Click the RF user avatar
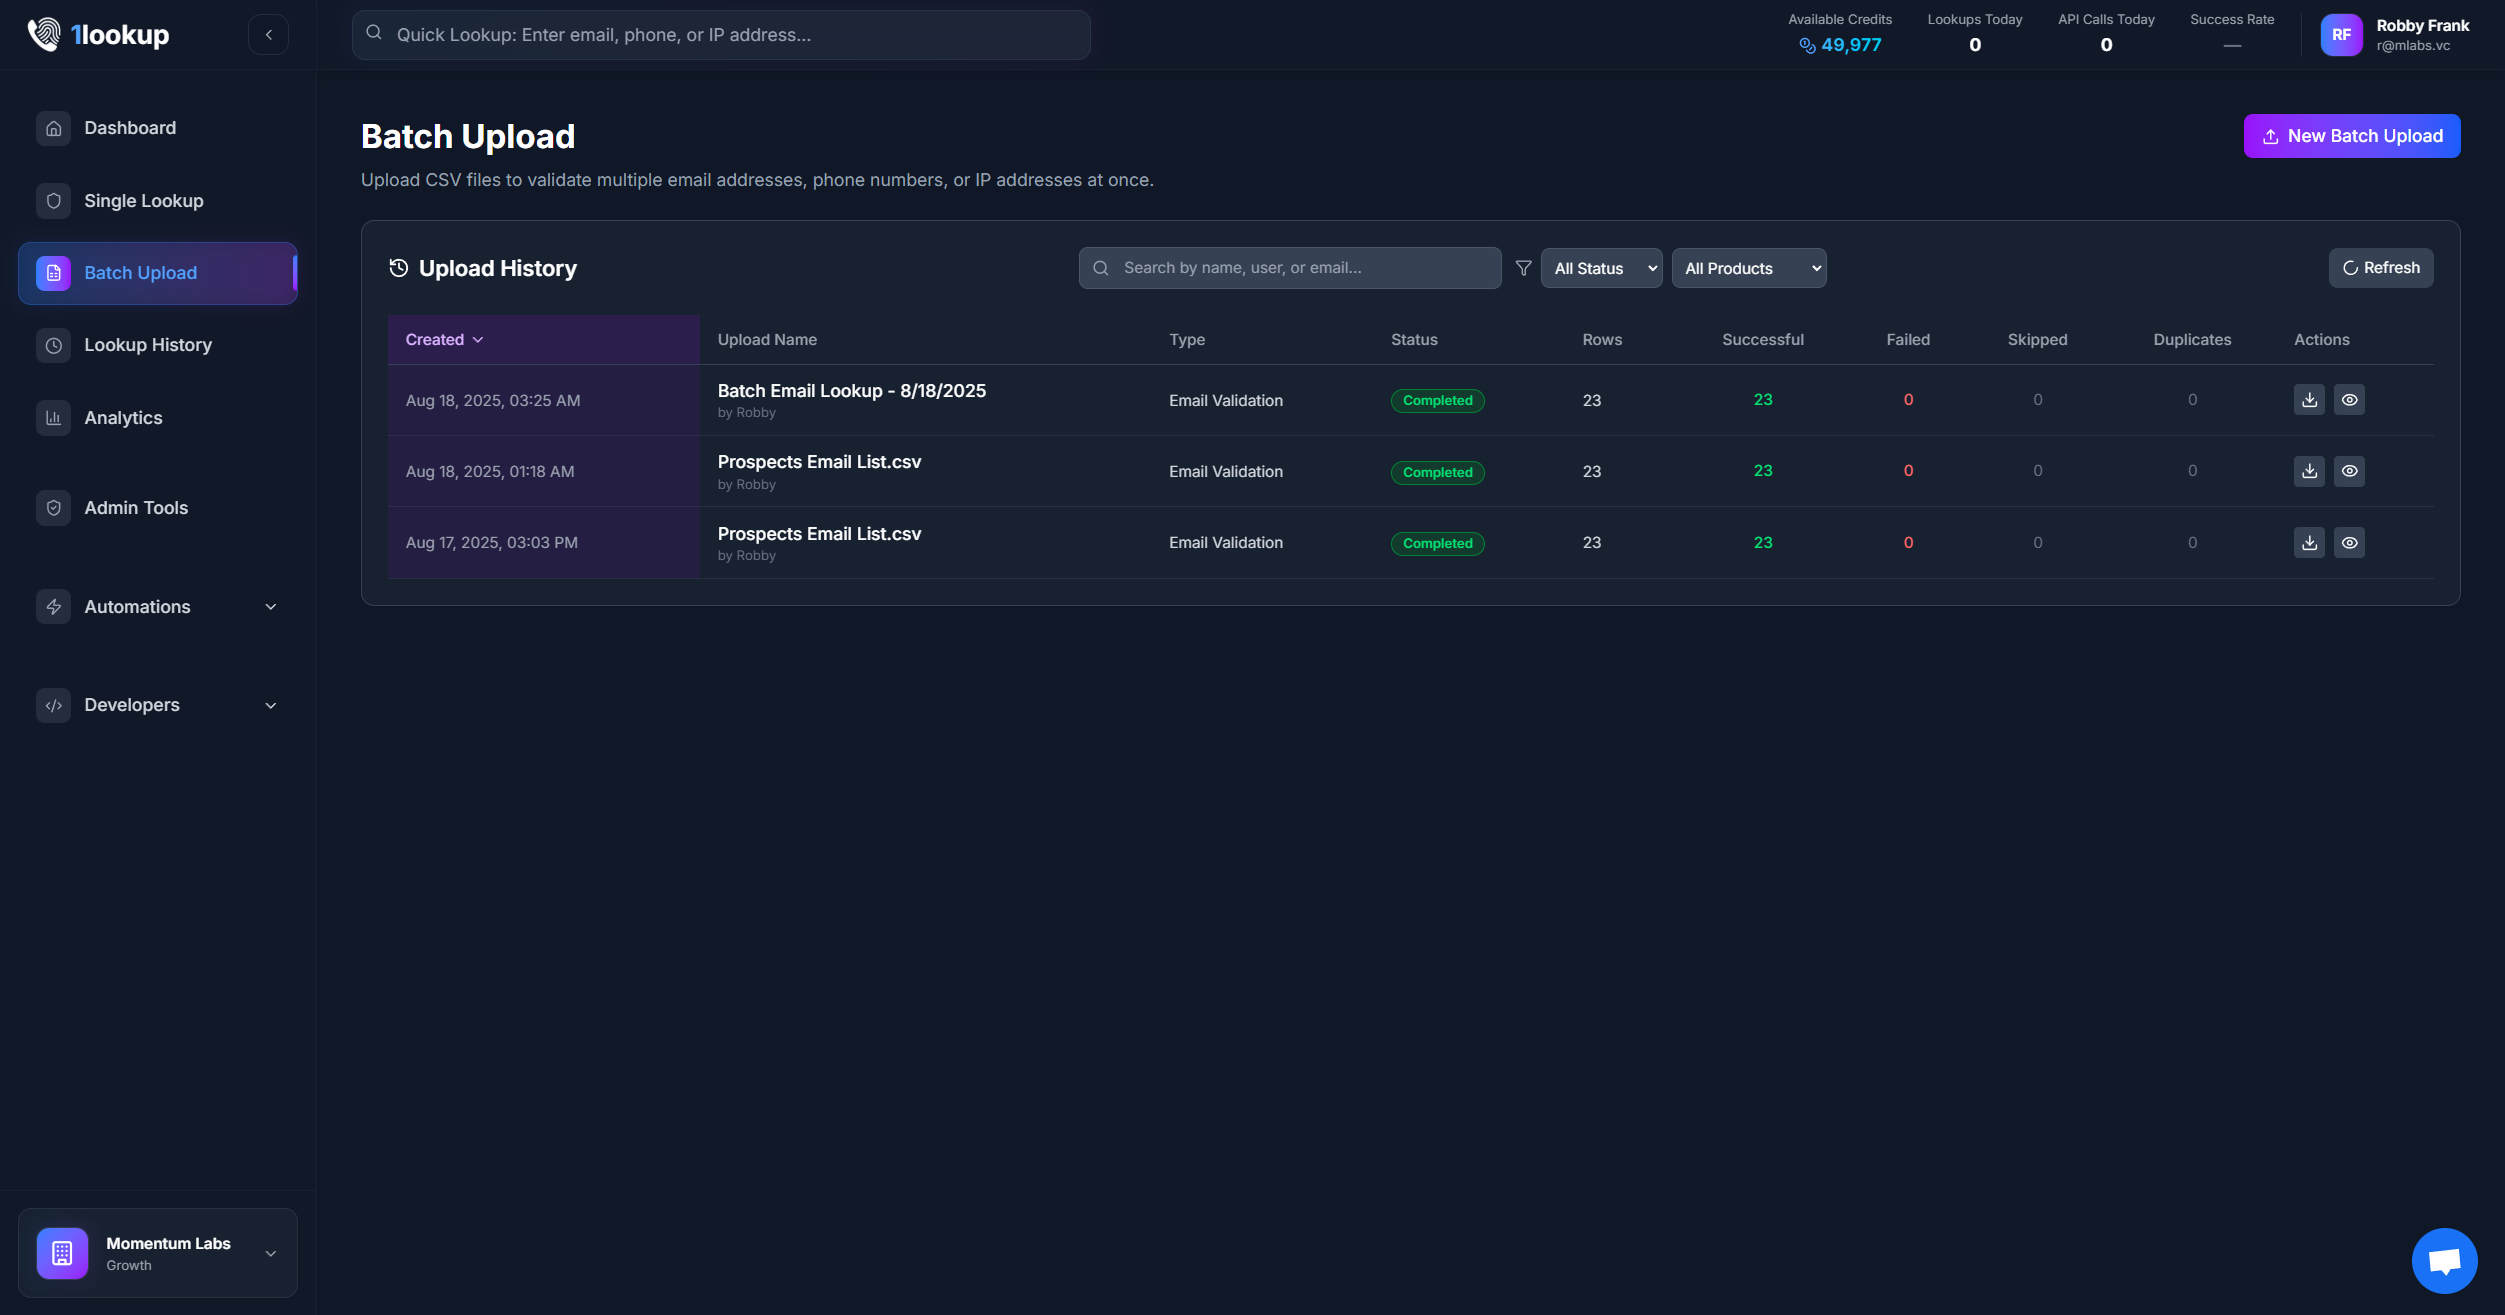 2340,35
